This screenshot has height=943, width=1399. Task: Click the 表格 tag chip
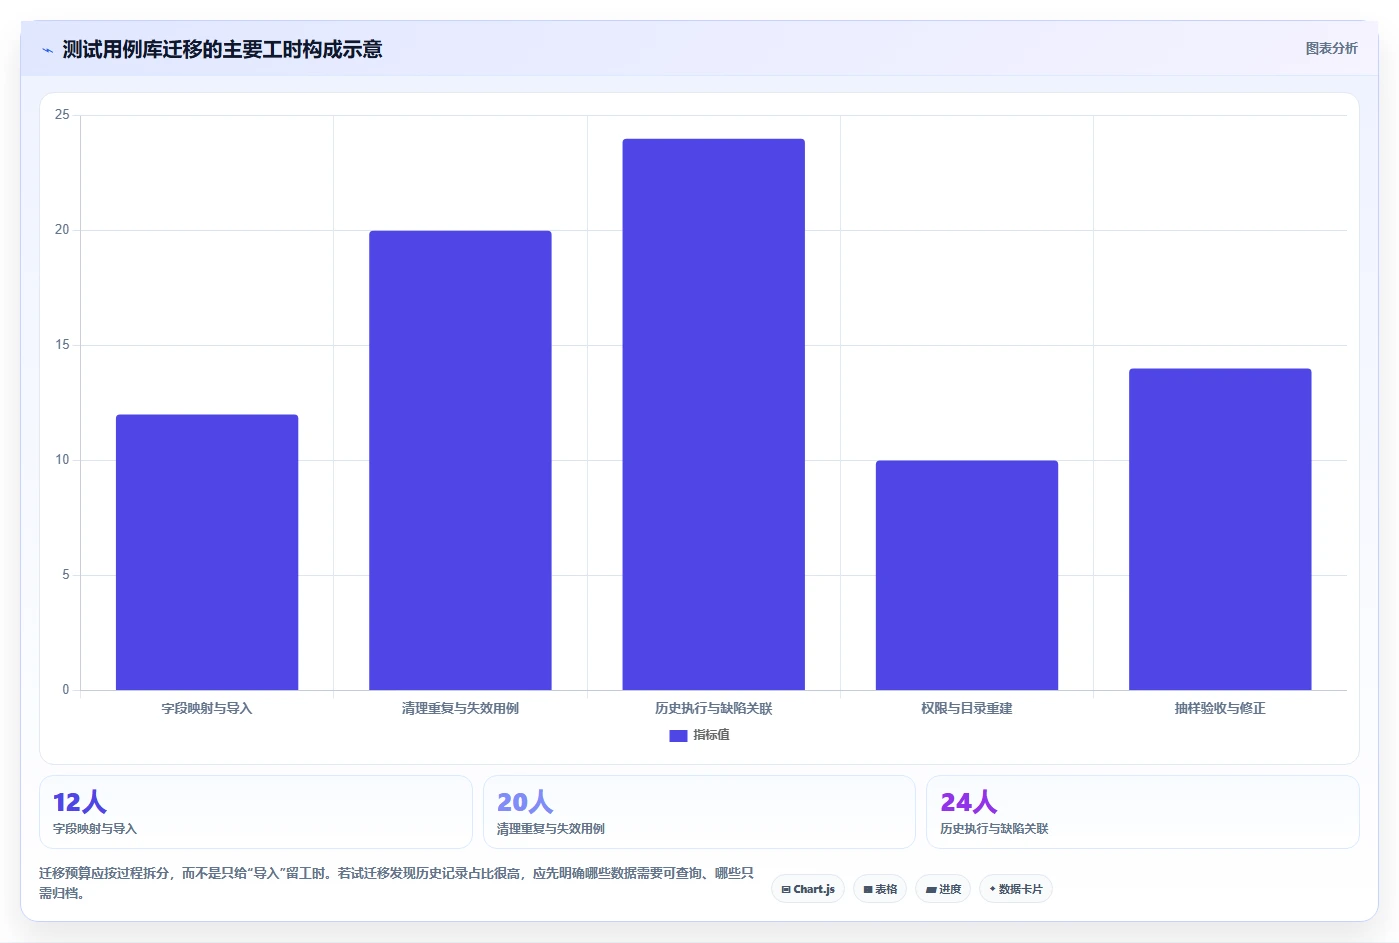pyautogui.click(x=880, y=889)
